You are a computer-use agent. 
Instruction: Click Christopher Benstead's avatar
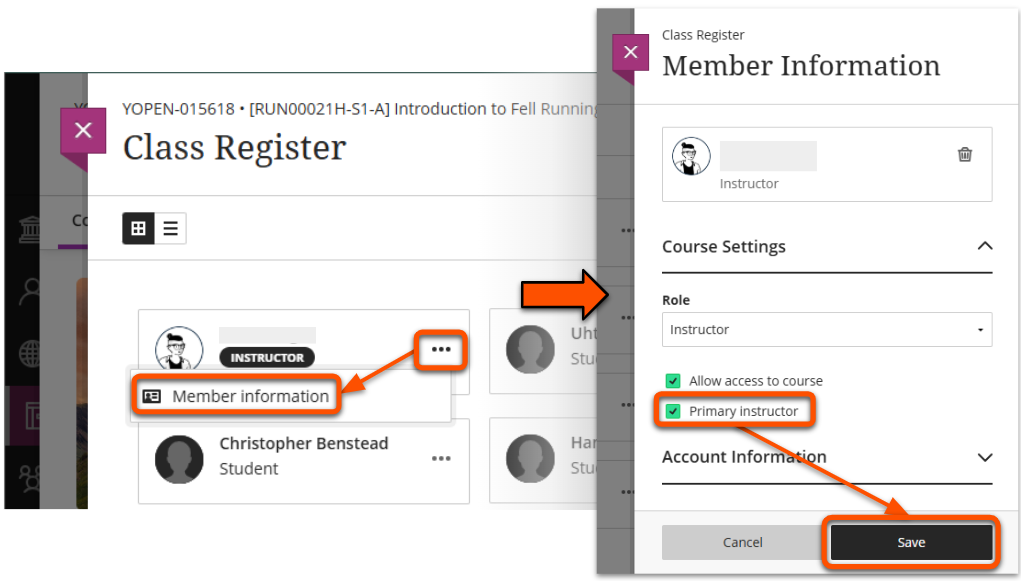[180, 458]
